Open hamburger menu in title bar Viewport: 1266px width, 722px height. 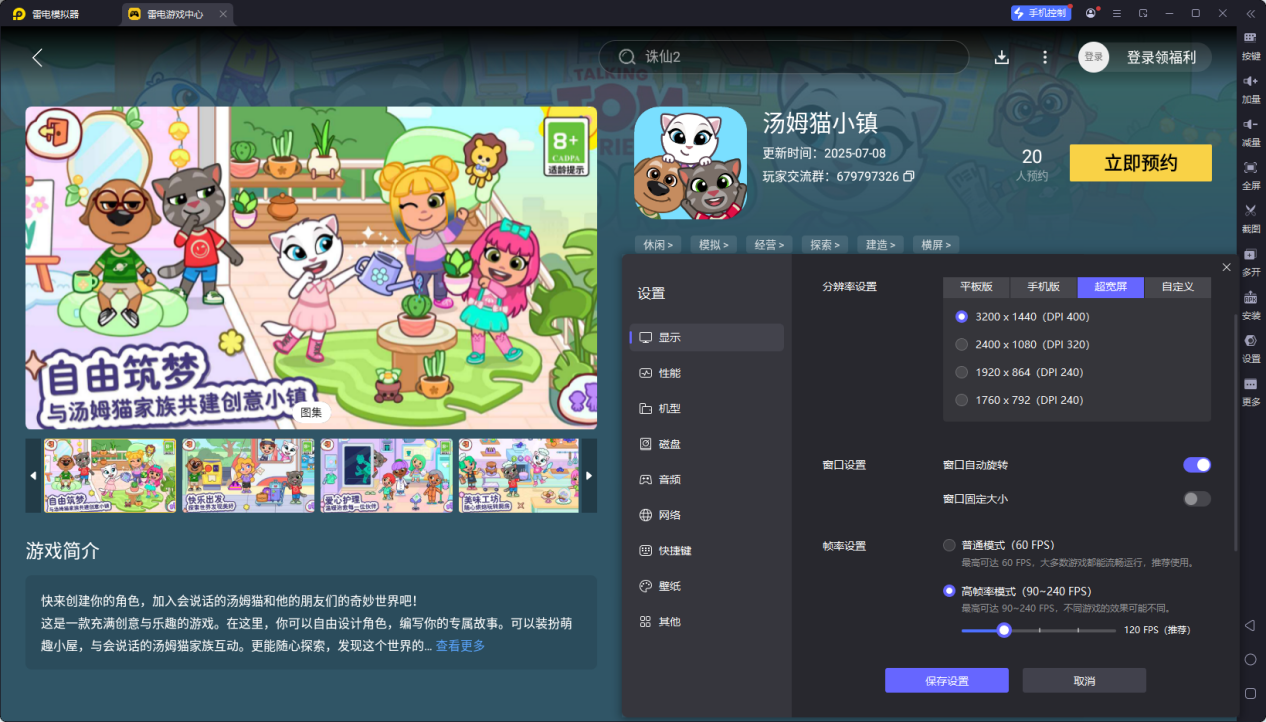click(1116, 13)
